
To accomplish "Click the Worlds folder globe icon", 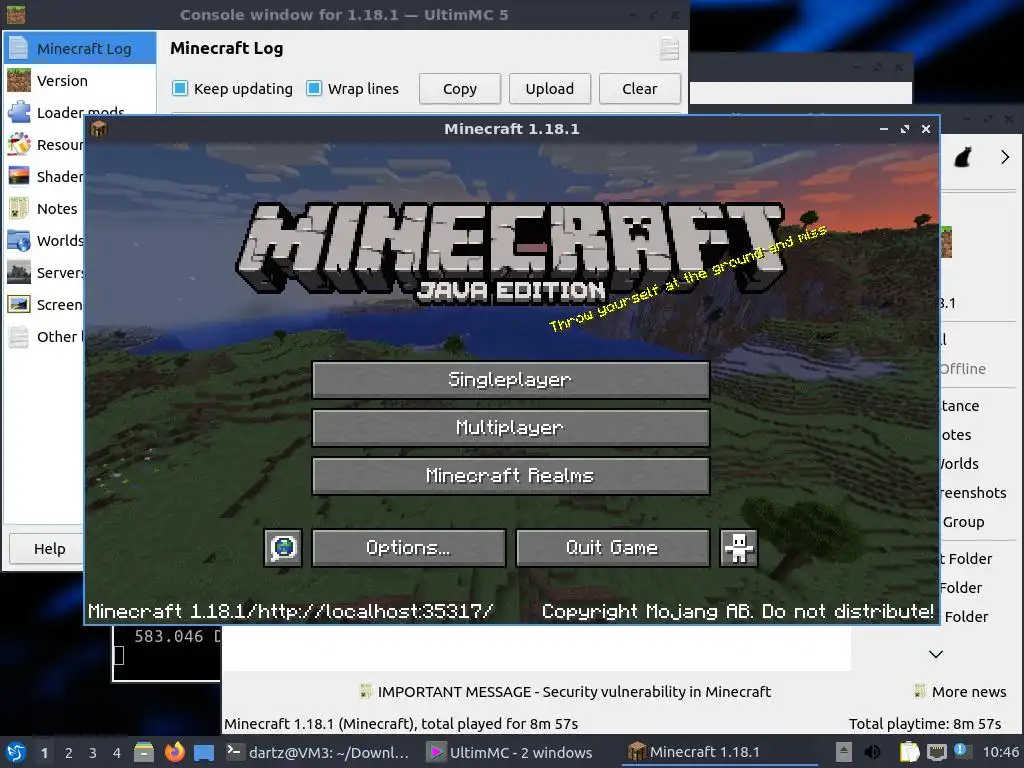I will (x=19, y=240).
